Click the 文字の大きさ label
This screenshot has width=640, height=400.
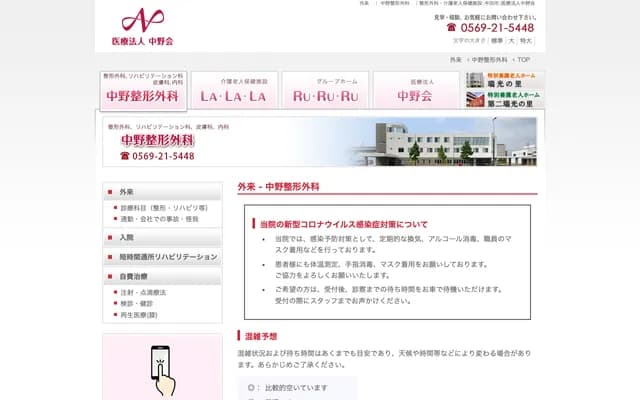pos(469,41)
